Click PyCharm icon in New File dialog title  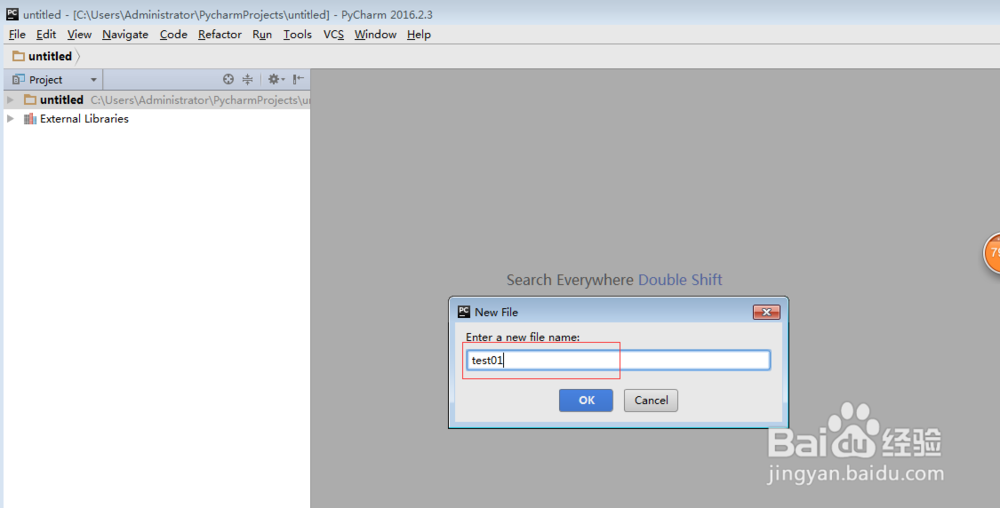(x=464, y=312)
